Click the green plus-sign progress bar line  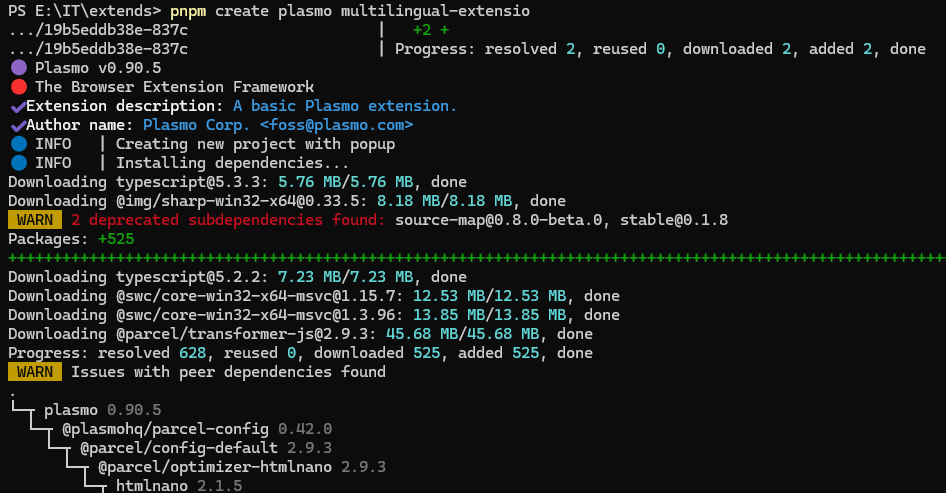pyautogui.click(x=470, y=258)
